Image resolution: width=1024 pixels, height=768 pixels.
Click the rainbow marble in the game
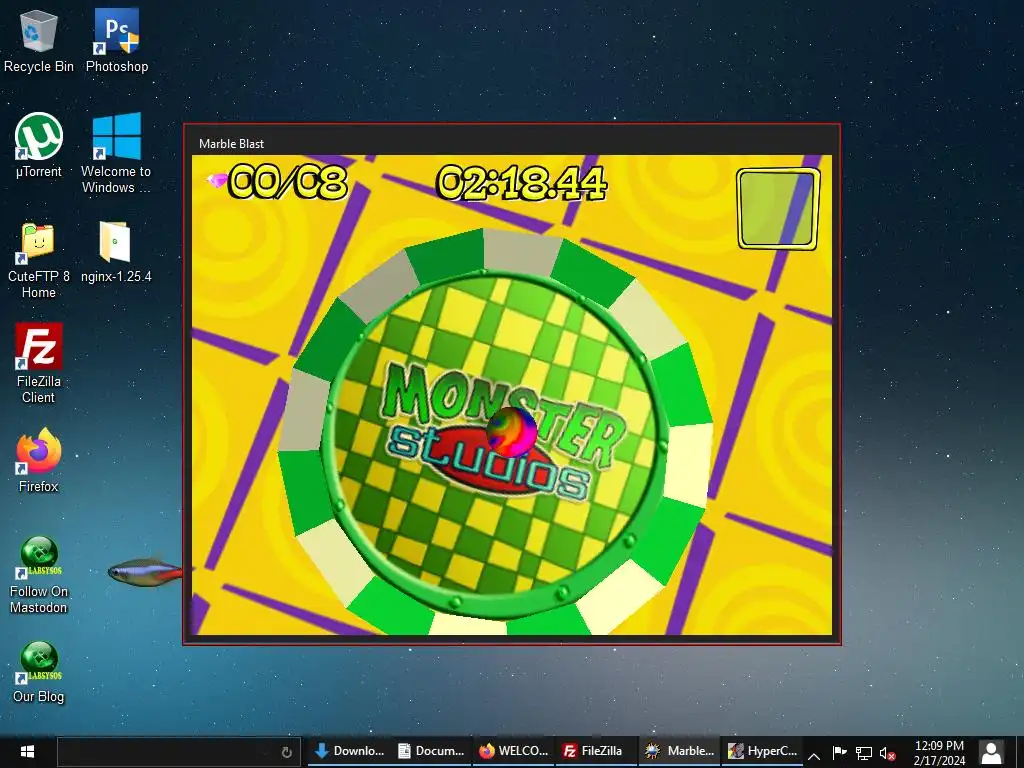511,431
